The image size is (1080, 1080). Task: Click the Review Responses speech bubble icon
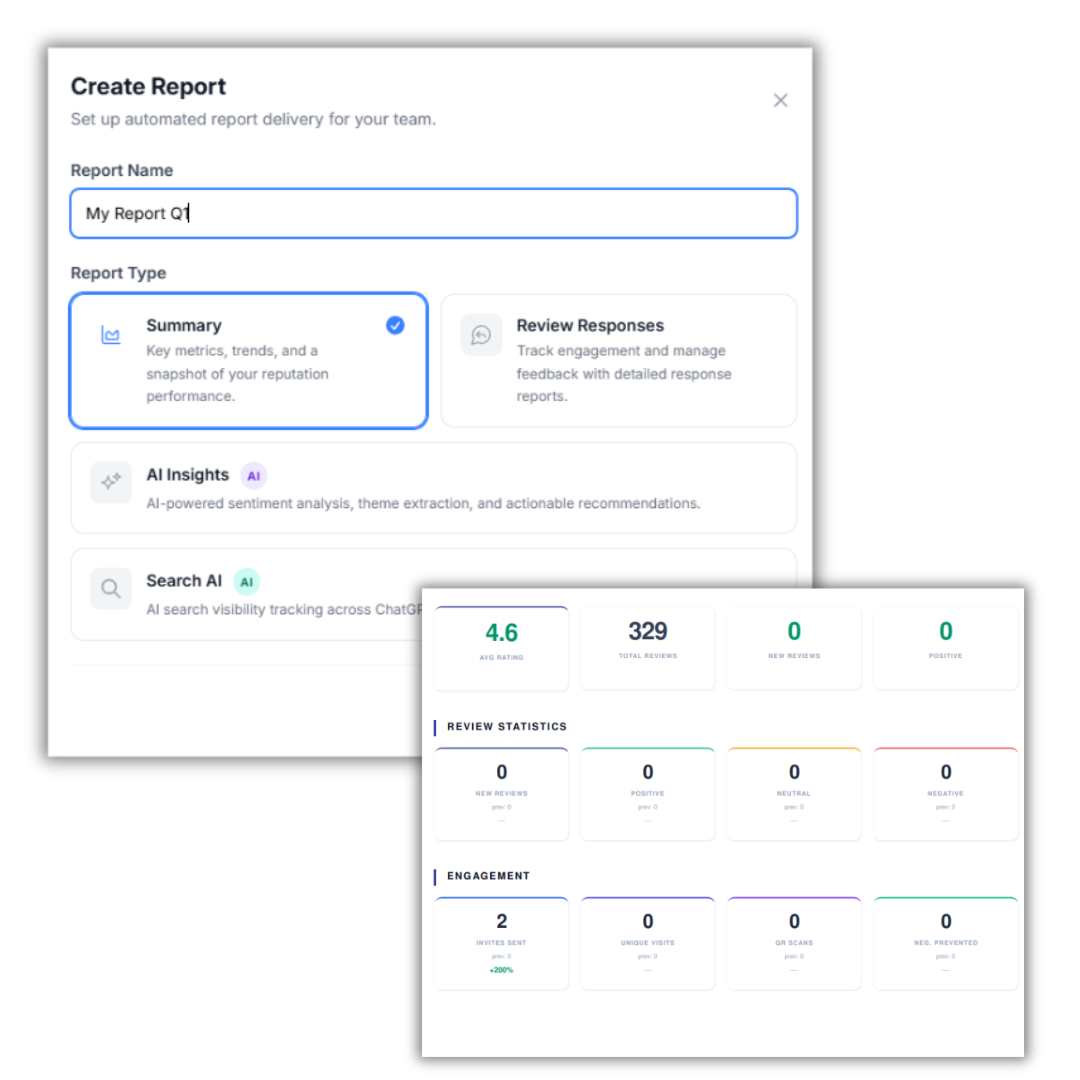pos(481,336)
